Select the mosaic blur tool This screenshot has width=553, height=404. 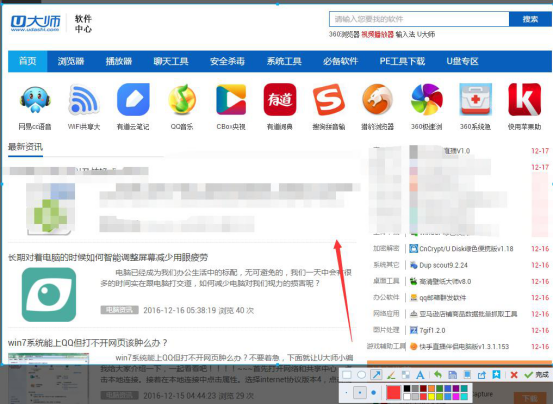click(x=406, y=375)
